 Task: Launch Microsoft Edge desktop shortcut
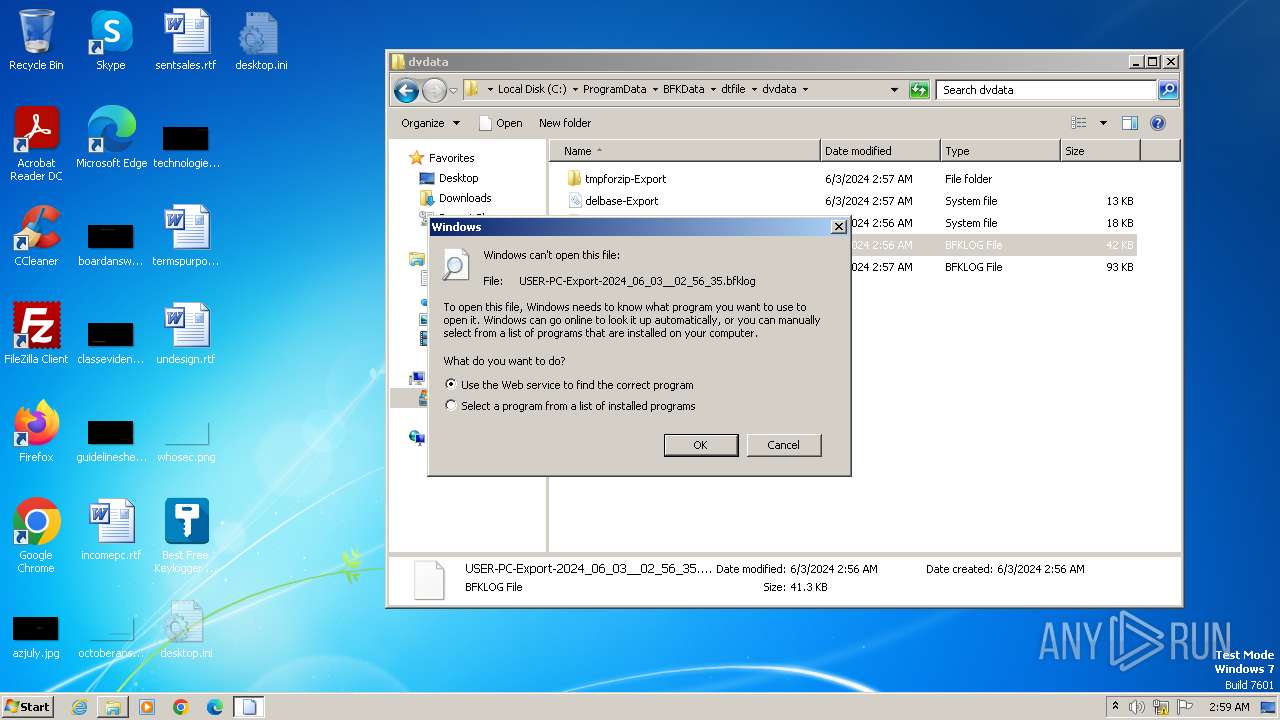point(111,138)
